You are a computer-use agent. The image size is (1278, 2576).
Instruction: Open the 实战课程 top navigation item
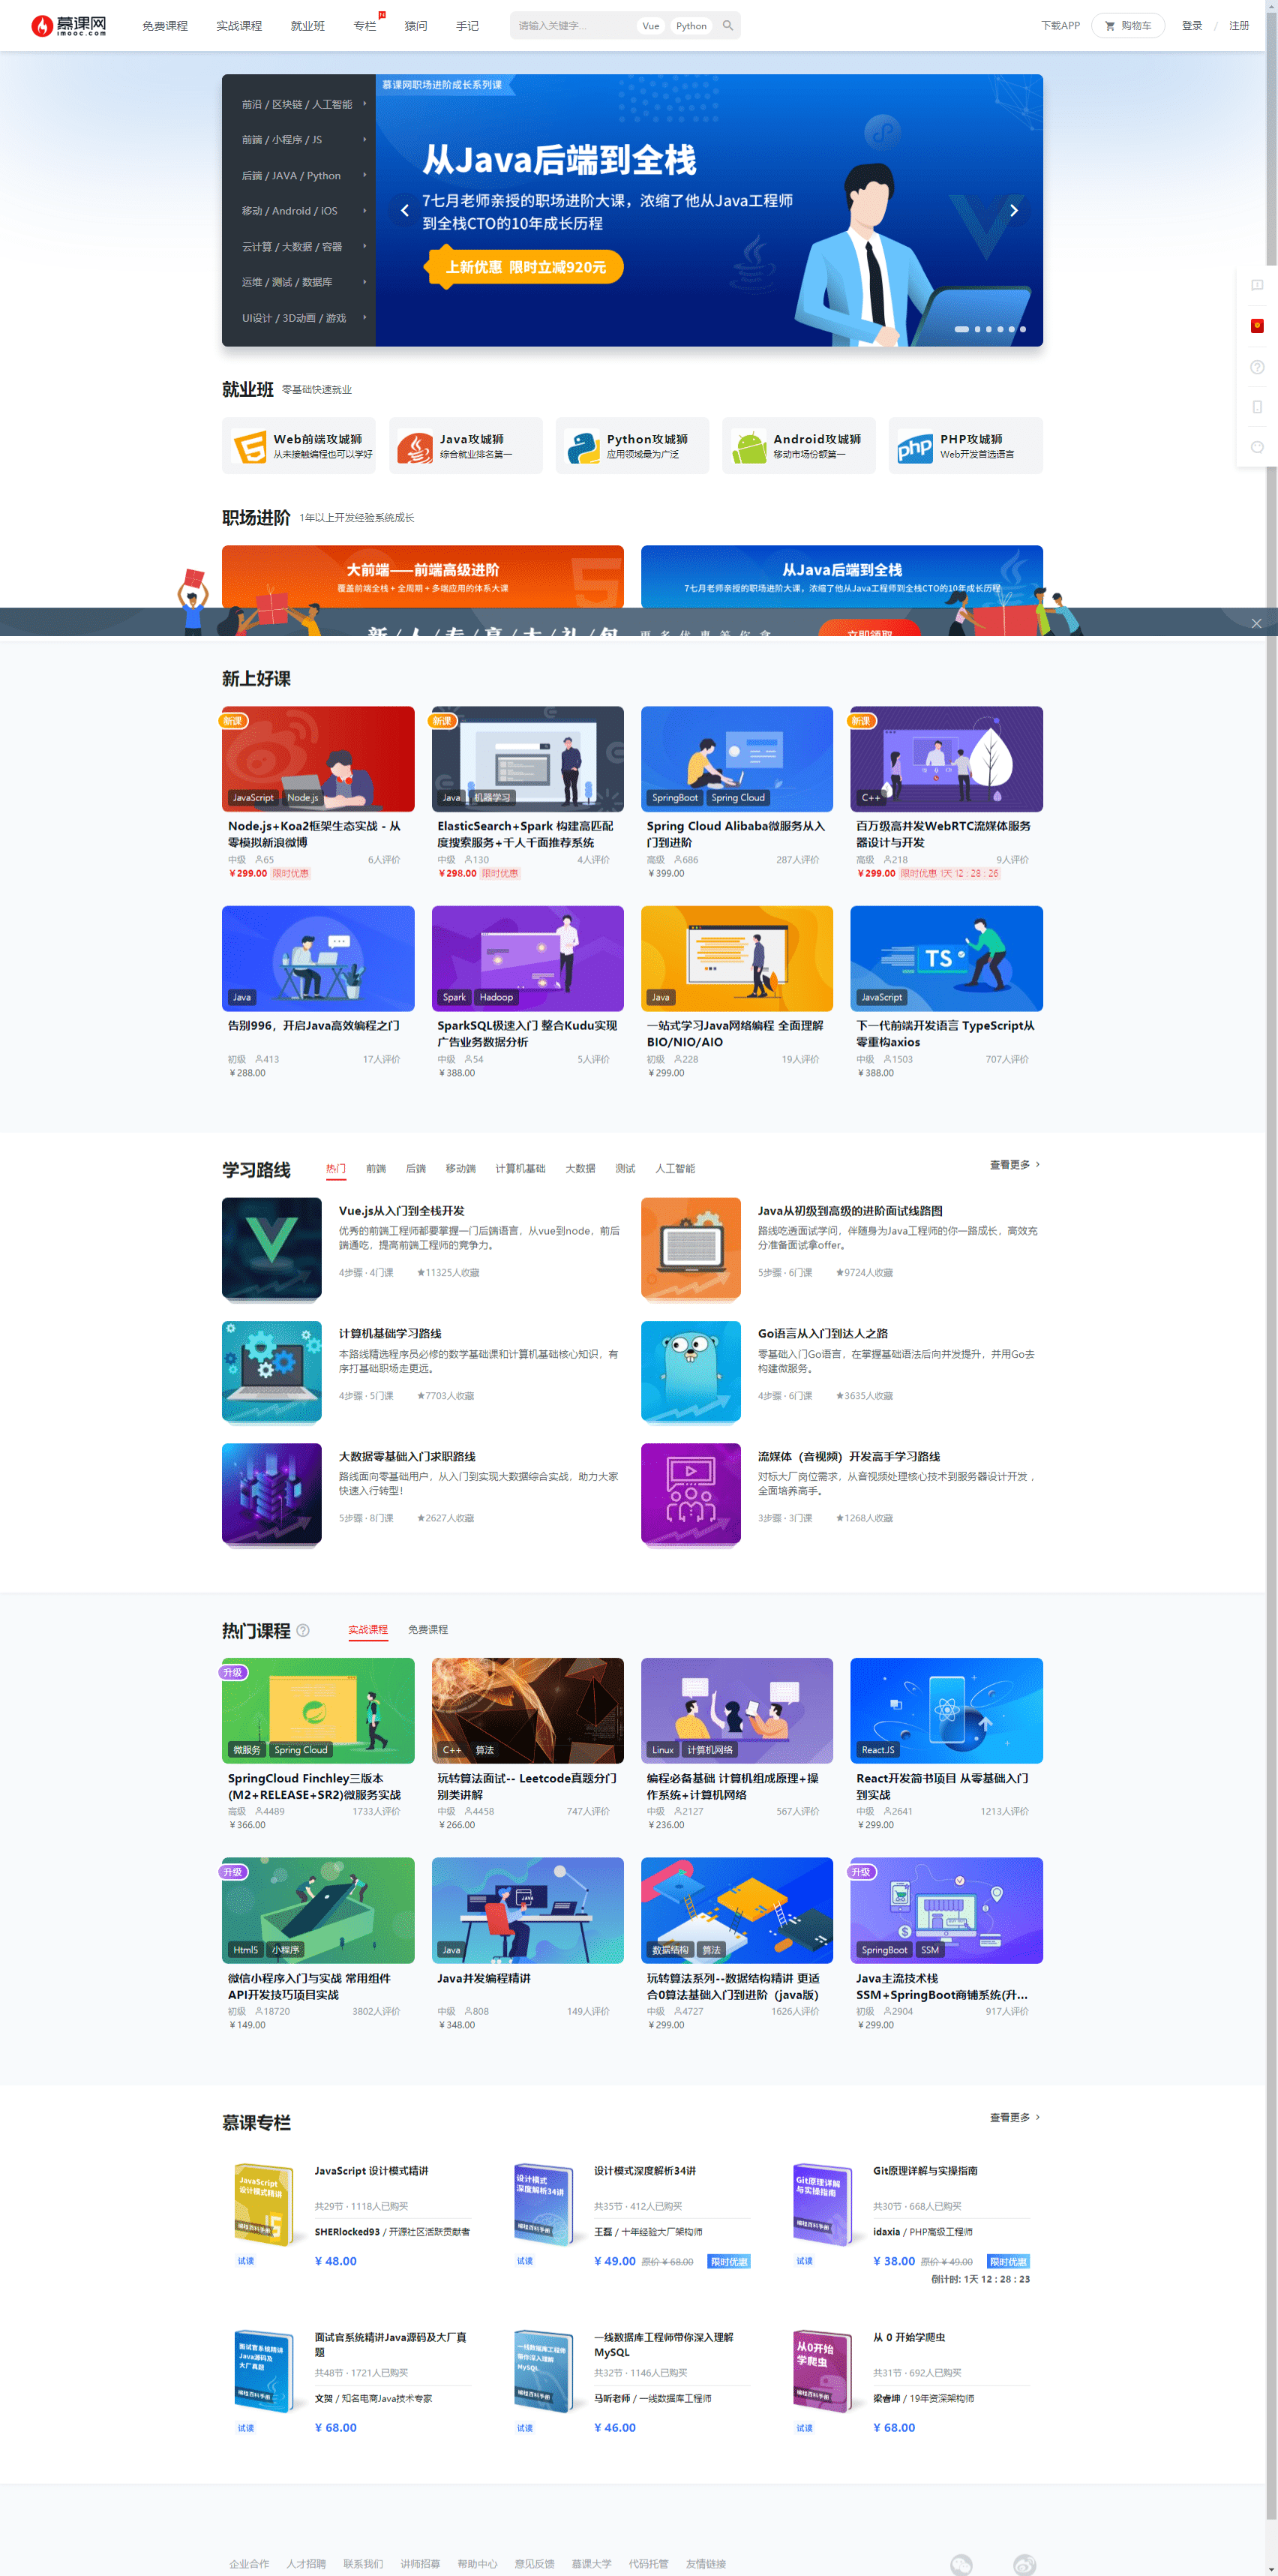tap(239, 26)
